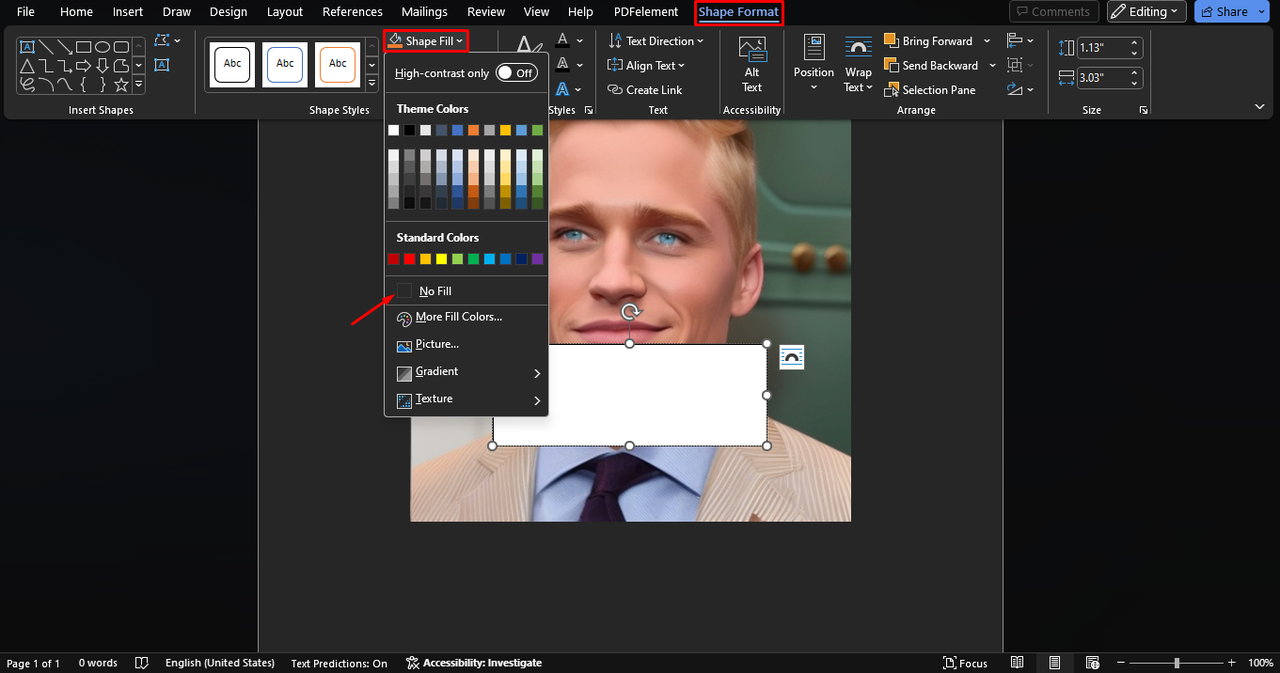1280x673 pixels.
Task: Click the shape height input field
Action: pos(1101,47)
